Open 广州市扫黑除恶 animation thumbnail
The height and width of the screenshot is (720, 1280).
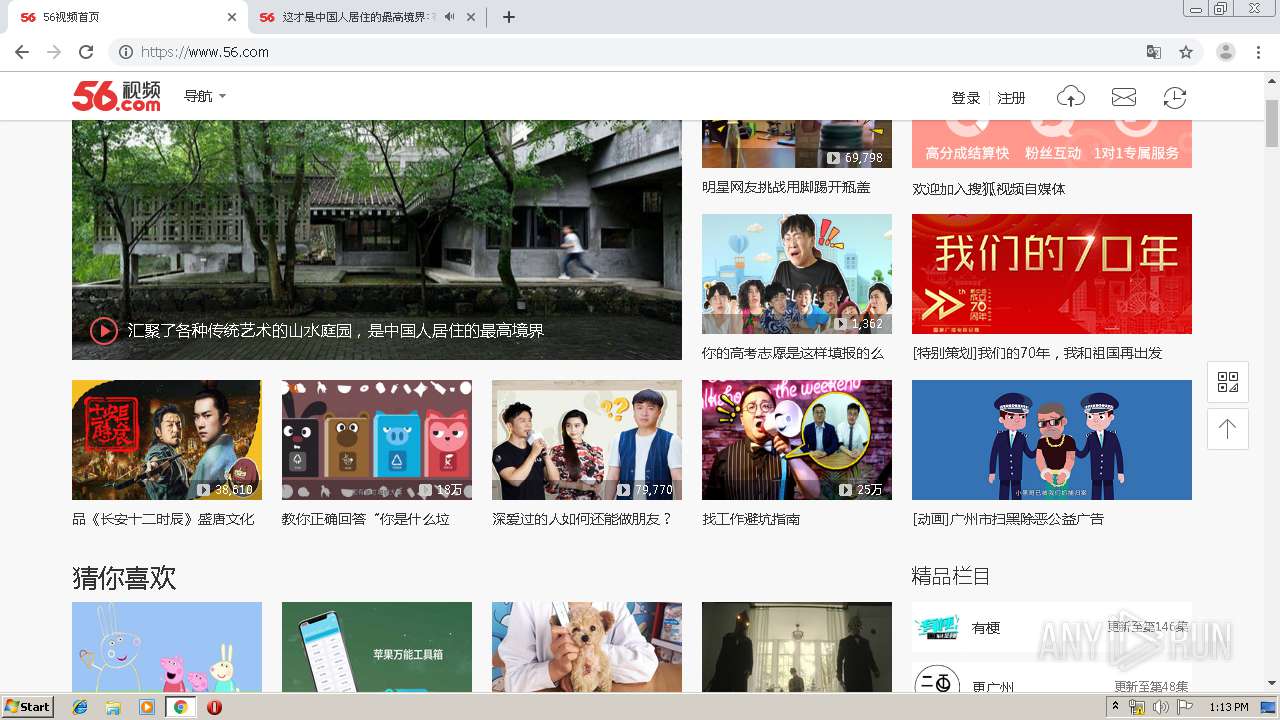(1052, 440)
